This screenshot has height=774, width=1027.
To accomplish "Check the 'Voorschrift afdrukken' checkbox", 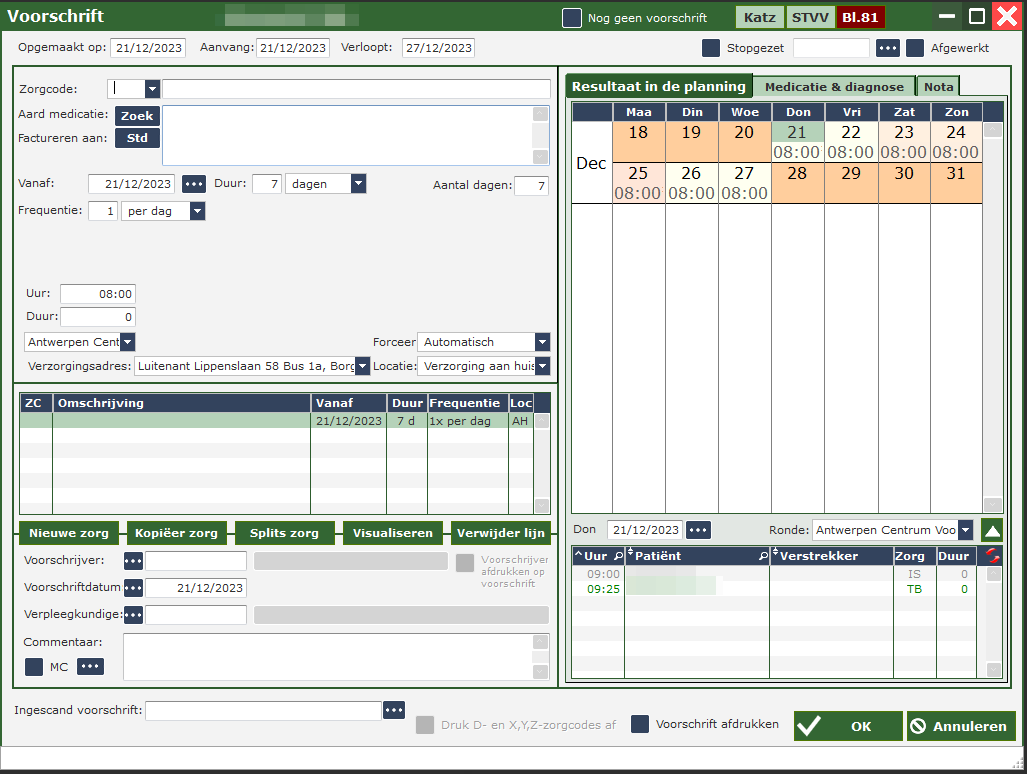I will (x=640, y=725).
